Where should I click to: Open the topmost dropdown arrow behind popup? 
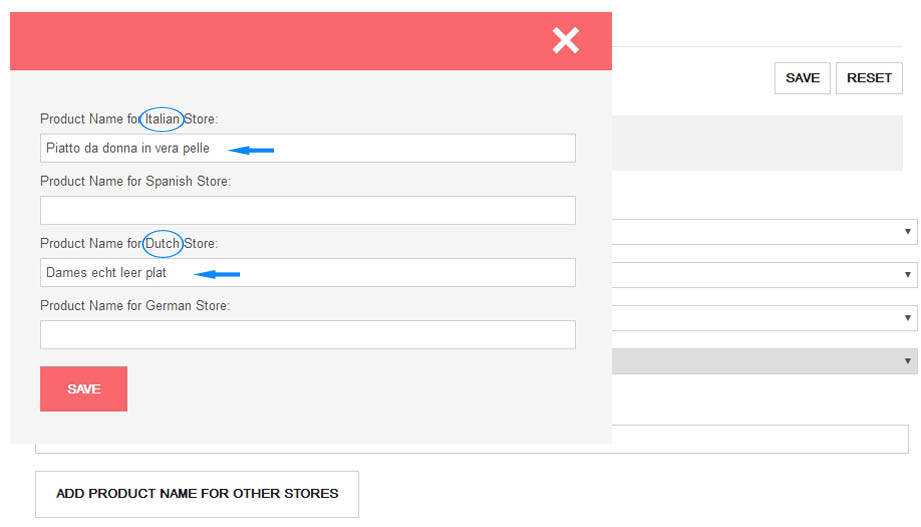point(908,232)
